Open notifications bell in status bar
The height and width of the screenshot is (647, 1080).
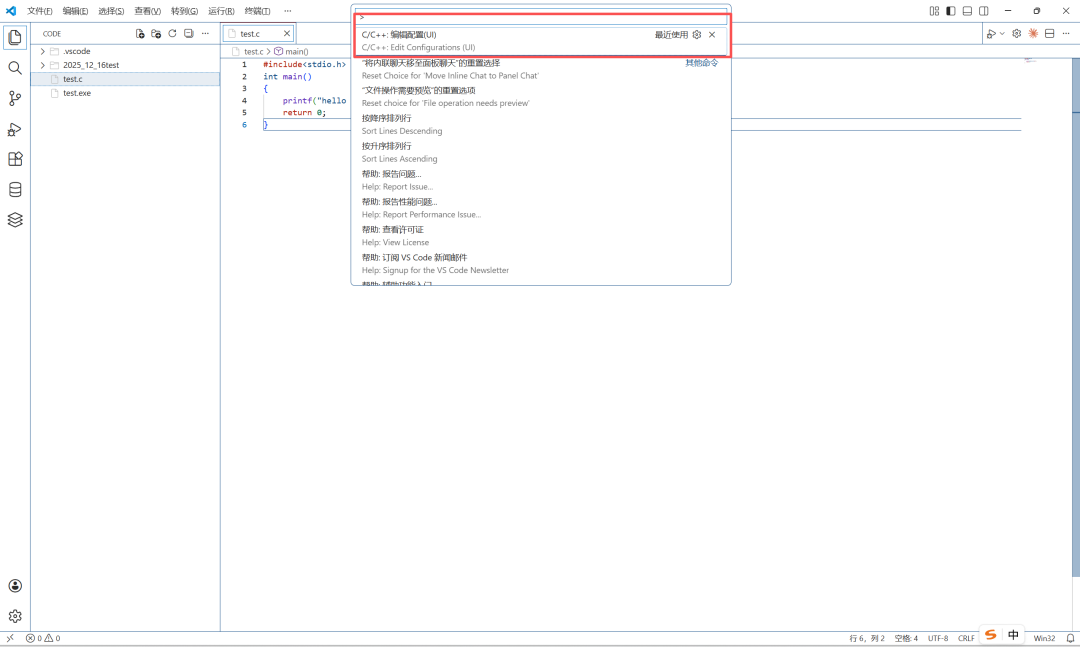click(x=1070, y=638)
